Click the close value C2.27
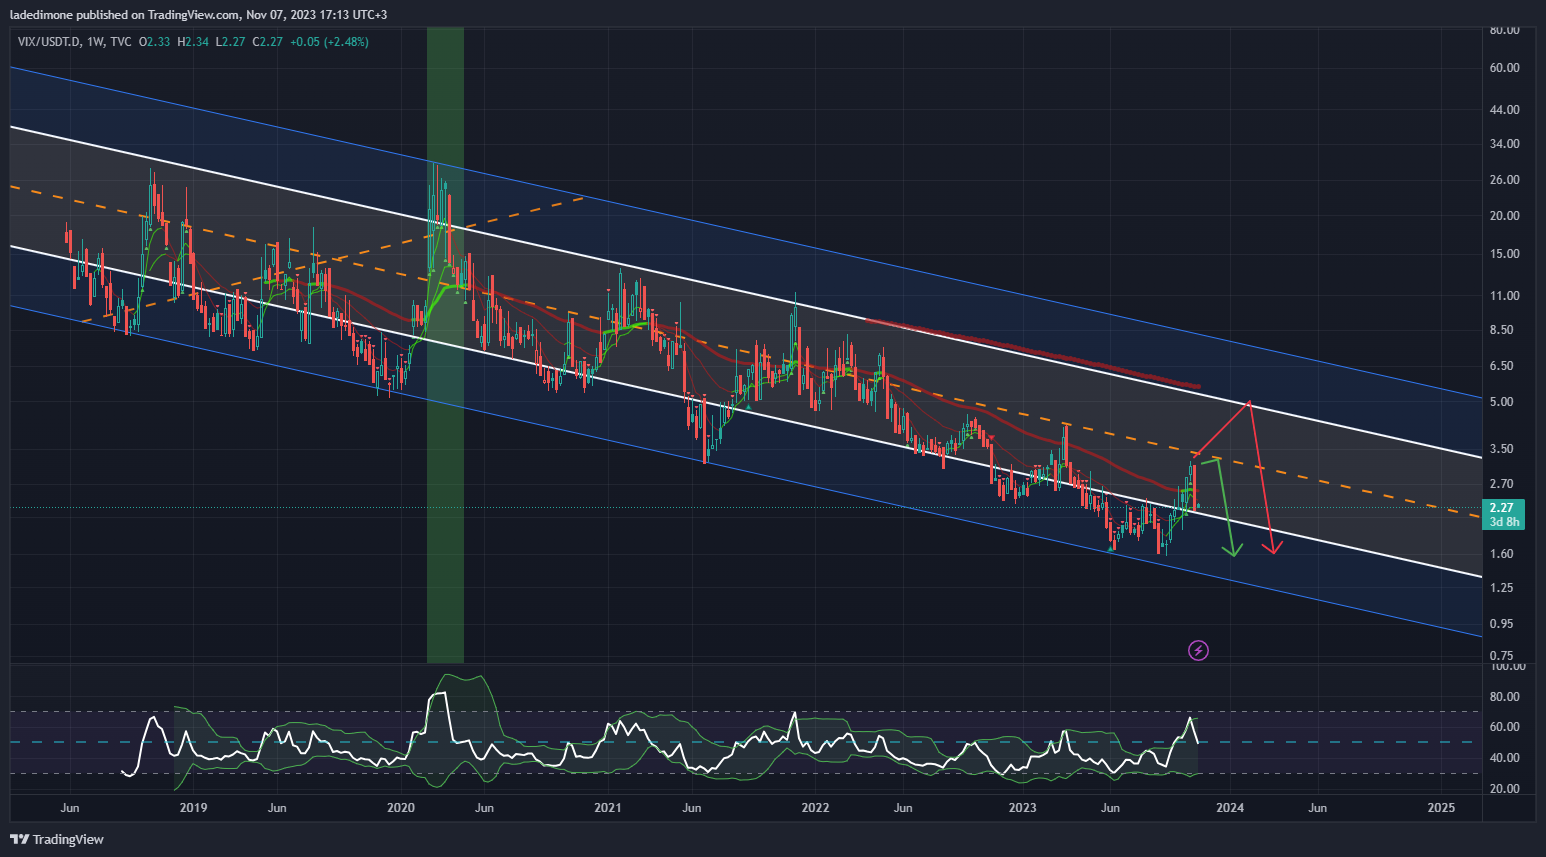This screenshot has width=1546, height=857. (268, 42)
